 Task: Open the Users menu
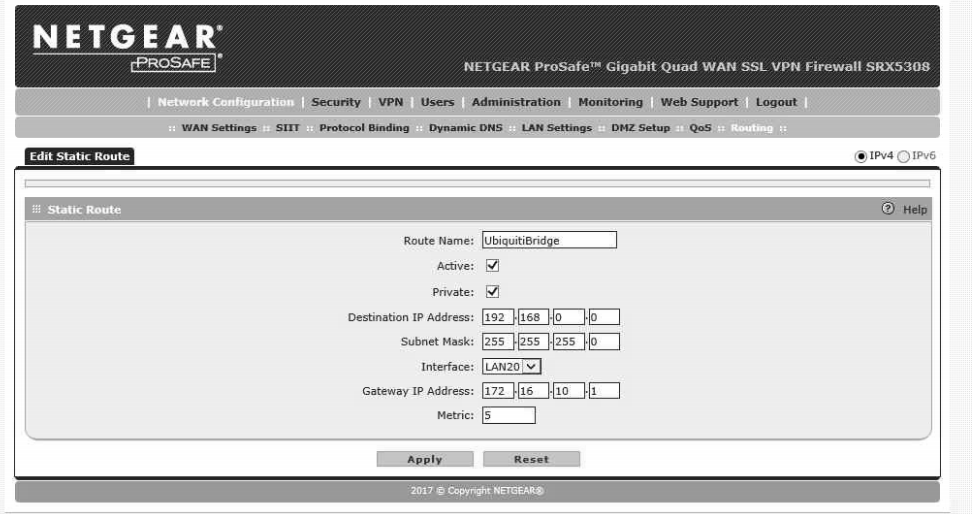point(437,102)
